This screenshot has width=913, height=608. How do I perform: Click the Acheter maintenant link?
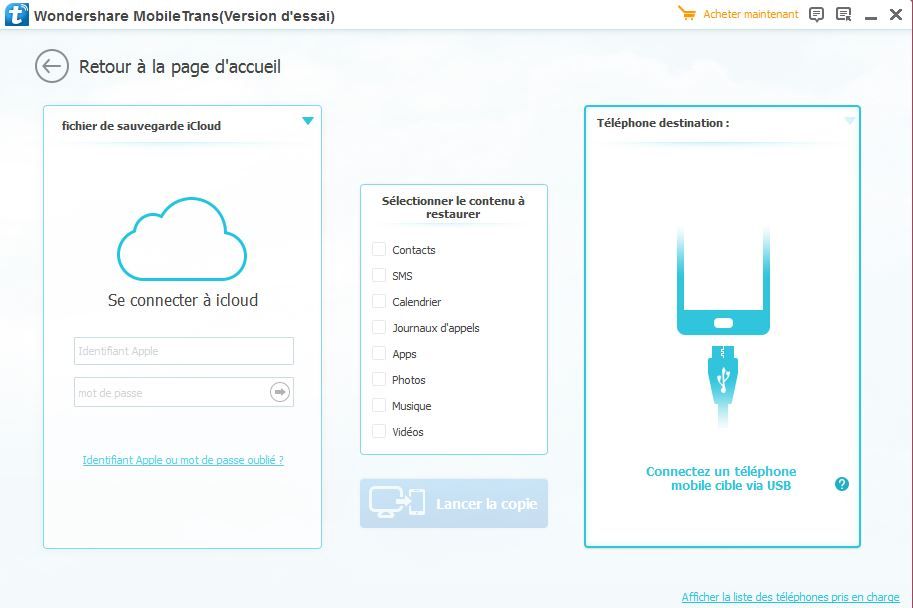point(750,14)
